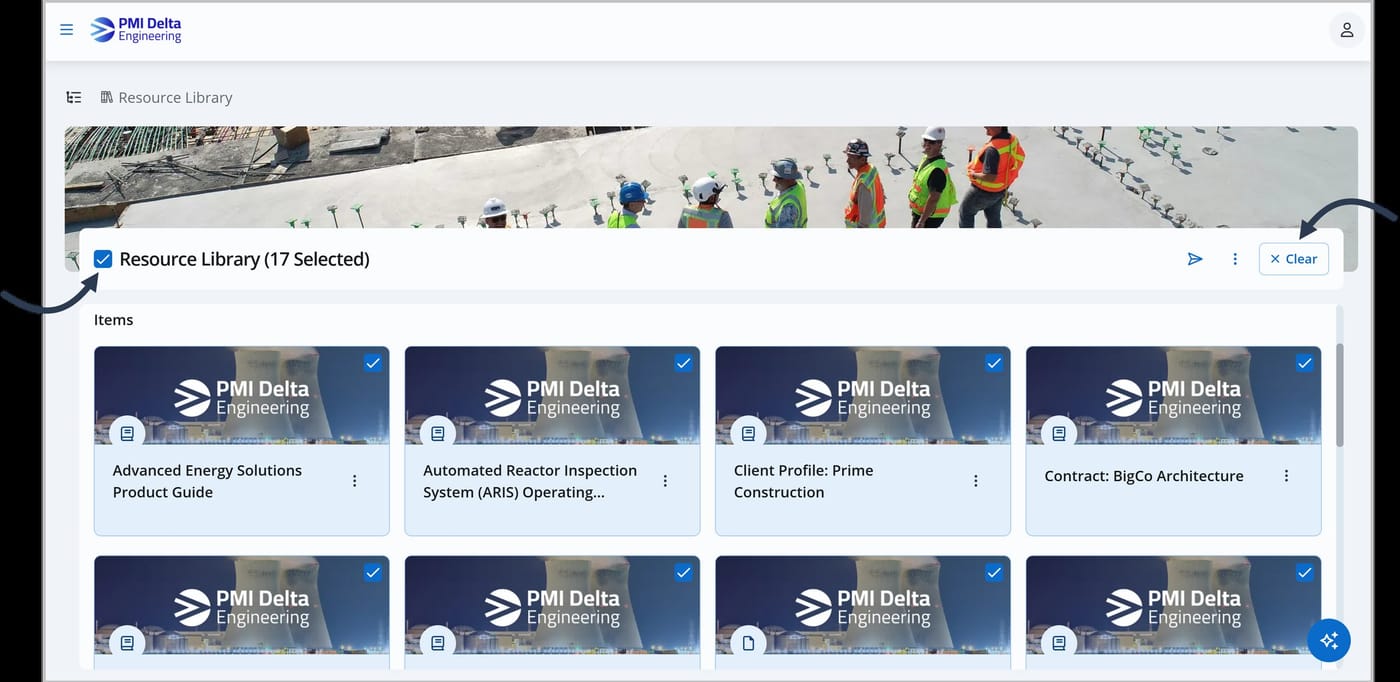Open Client Profile: Prime Construction options menu
Screen dimensions: 1400x682
point(976,481)
